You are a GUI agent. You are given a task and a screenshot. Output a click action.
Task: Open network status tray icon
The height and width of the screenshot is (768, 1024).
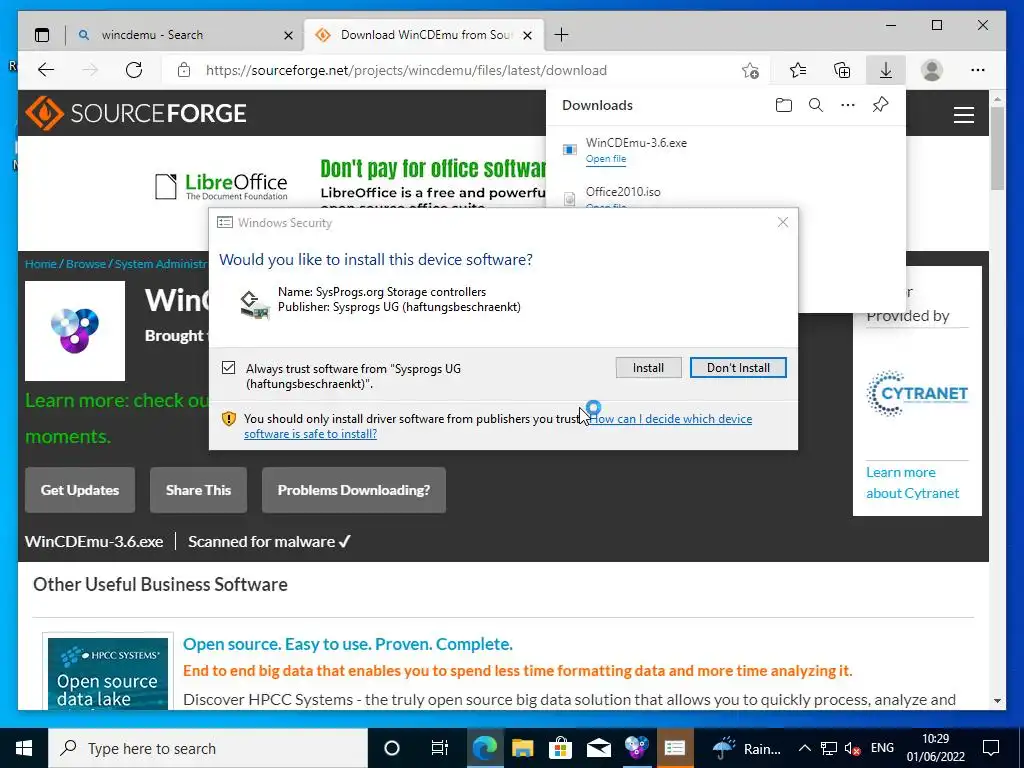click(829, 748)
